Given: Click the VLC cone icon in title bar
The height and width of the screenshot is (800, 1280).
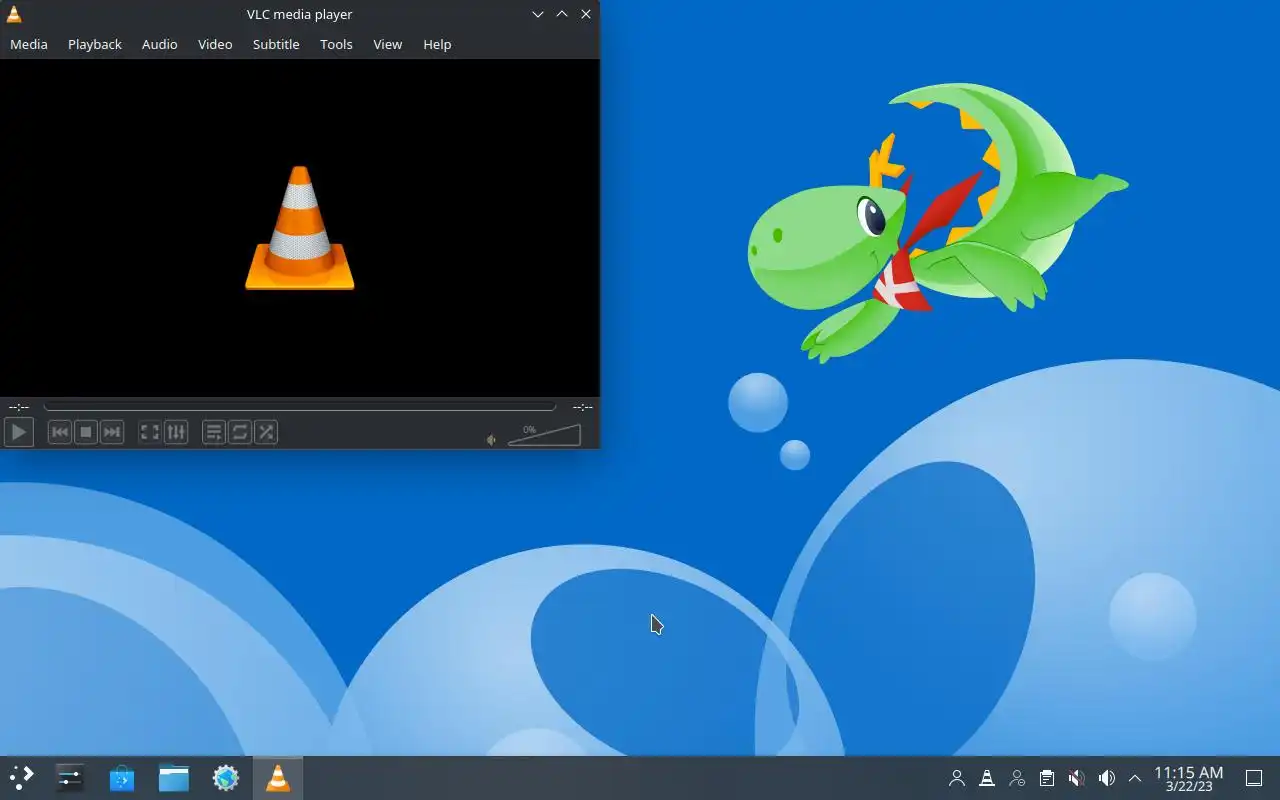Looking at the screenshot, I should click(14, 14).
